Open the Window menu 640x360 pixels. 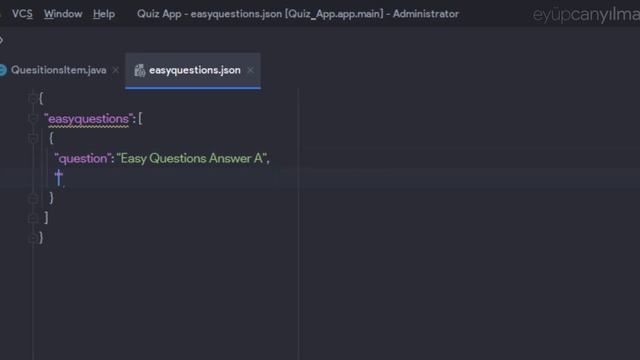point(63,14)
